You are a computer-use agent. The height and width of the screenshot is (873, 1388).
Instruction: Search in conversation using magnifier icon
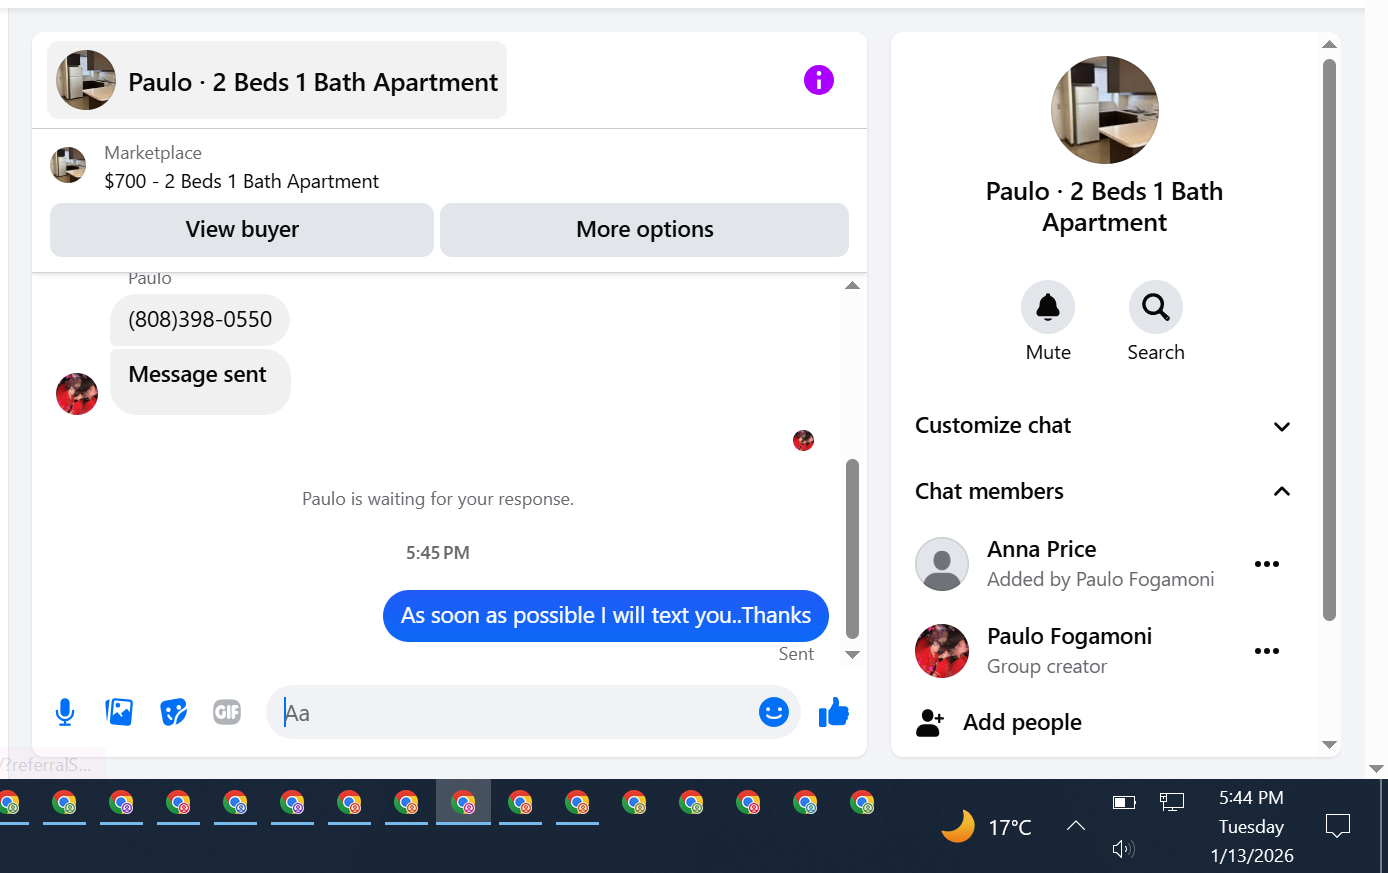[x=1156, y=307]
